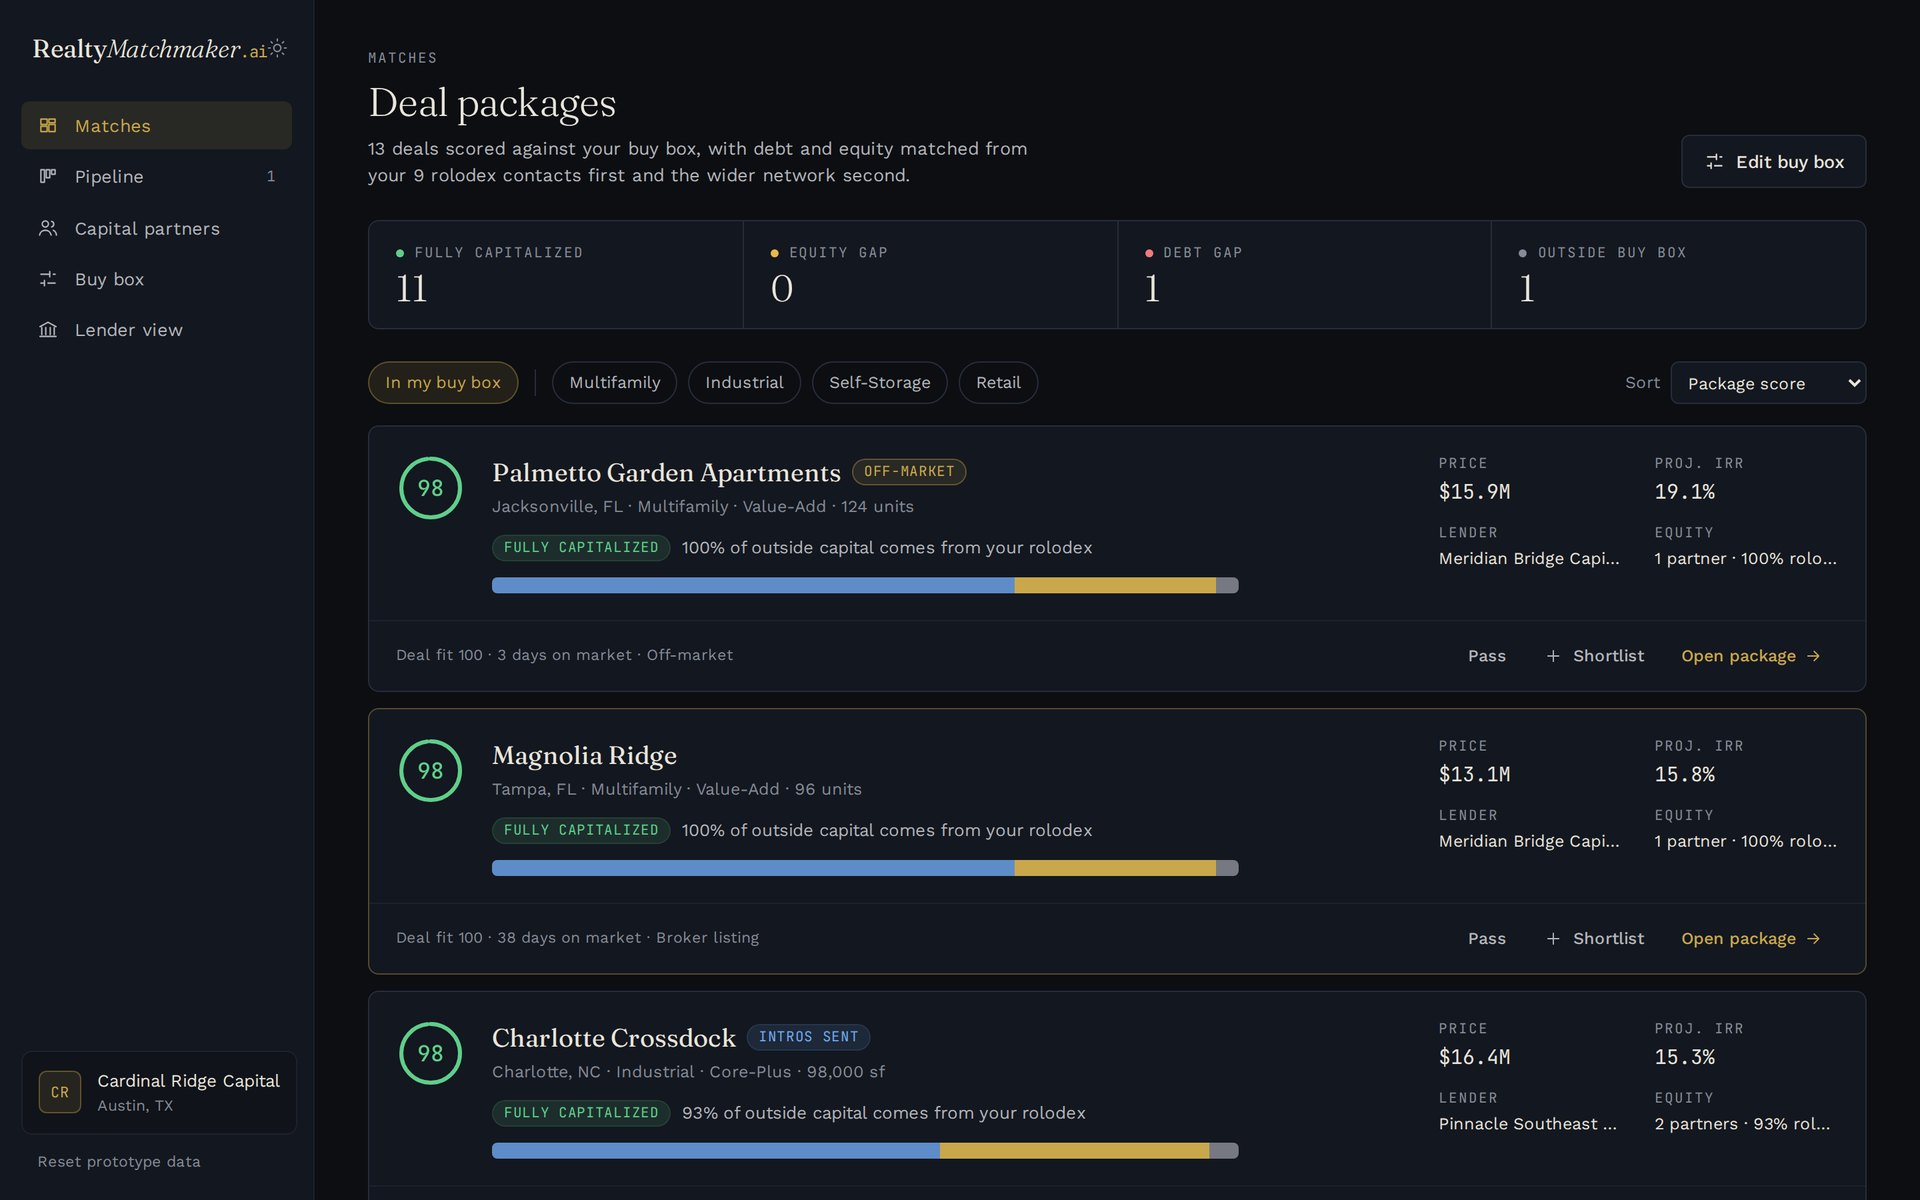Open Capital partners page
The height and width of the screenshot is (1200, 1920).
coord(157,228)
